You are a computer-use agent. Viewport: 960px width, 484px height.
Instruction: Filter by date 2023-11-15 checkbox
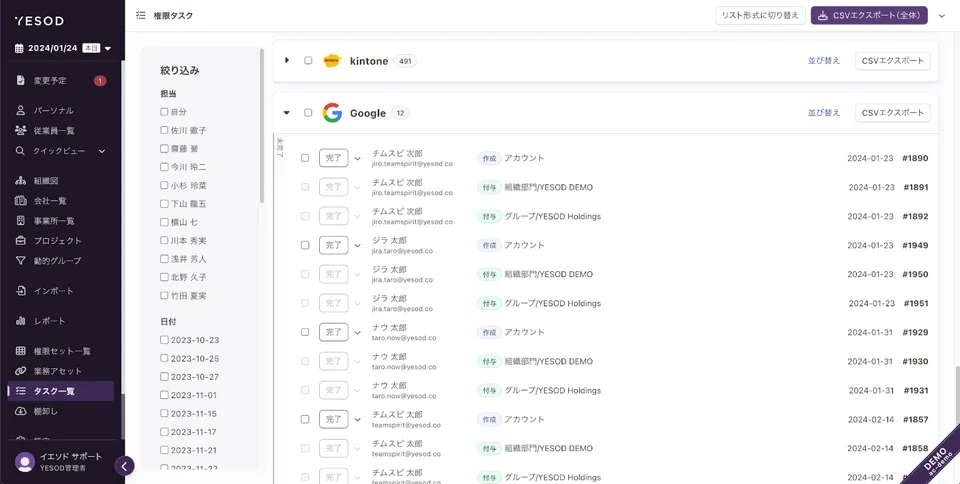click(x=164, y=413)
